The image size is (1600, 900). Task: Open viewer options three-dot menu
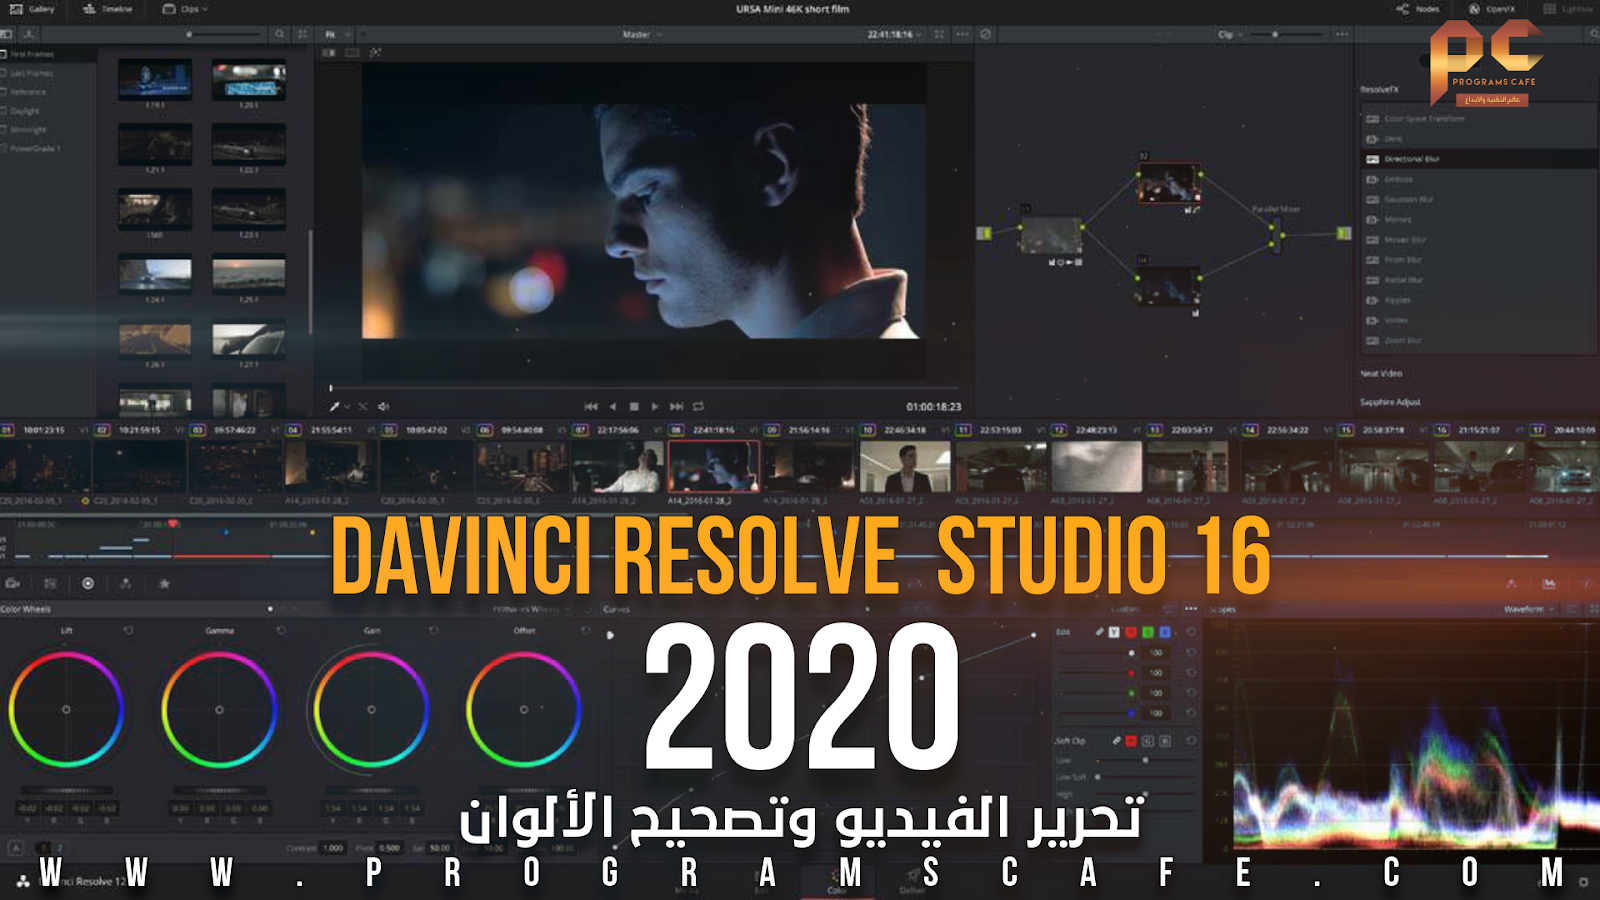(x=962, y=34)
